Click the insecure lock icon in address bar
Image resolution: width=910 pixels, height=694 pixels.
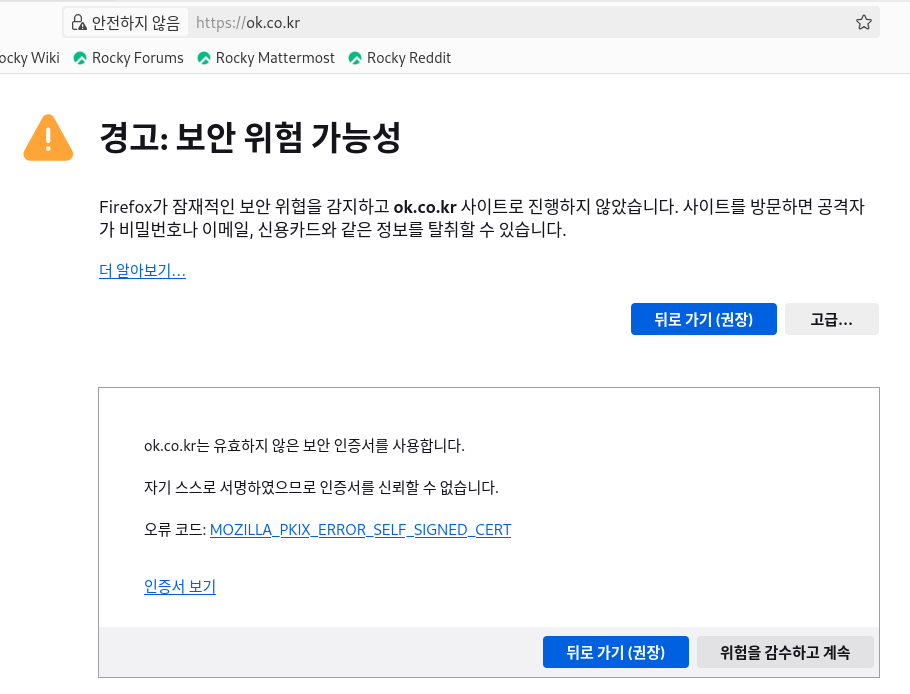[x=78, y=23]
